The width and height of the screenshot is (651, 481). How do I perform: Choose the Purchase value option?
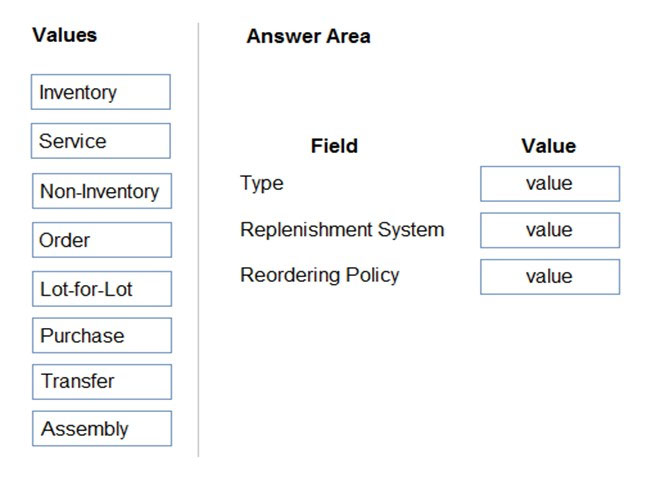click(x=102, y=335)
